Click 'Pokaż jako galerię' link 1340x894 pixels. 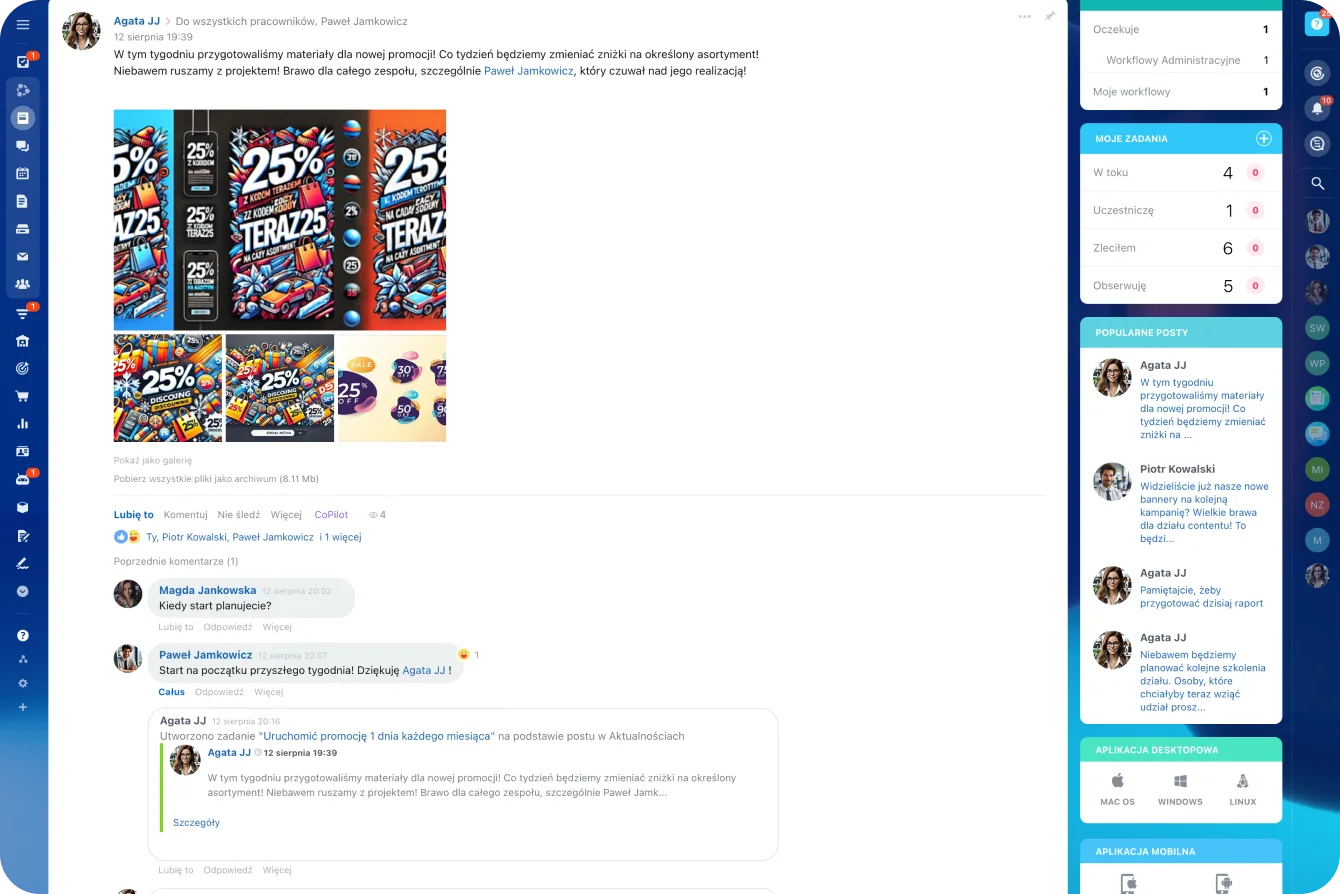point(152,461)
